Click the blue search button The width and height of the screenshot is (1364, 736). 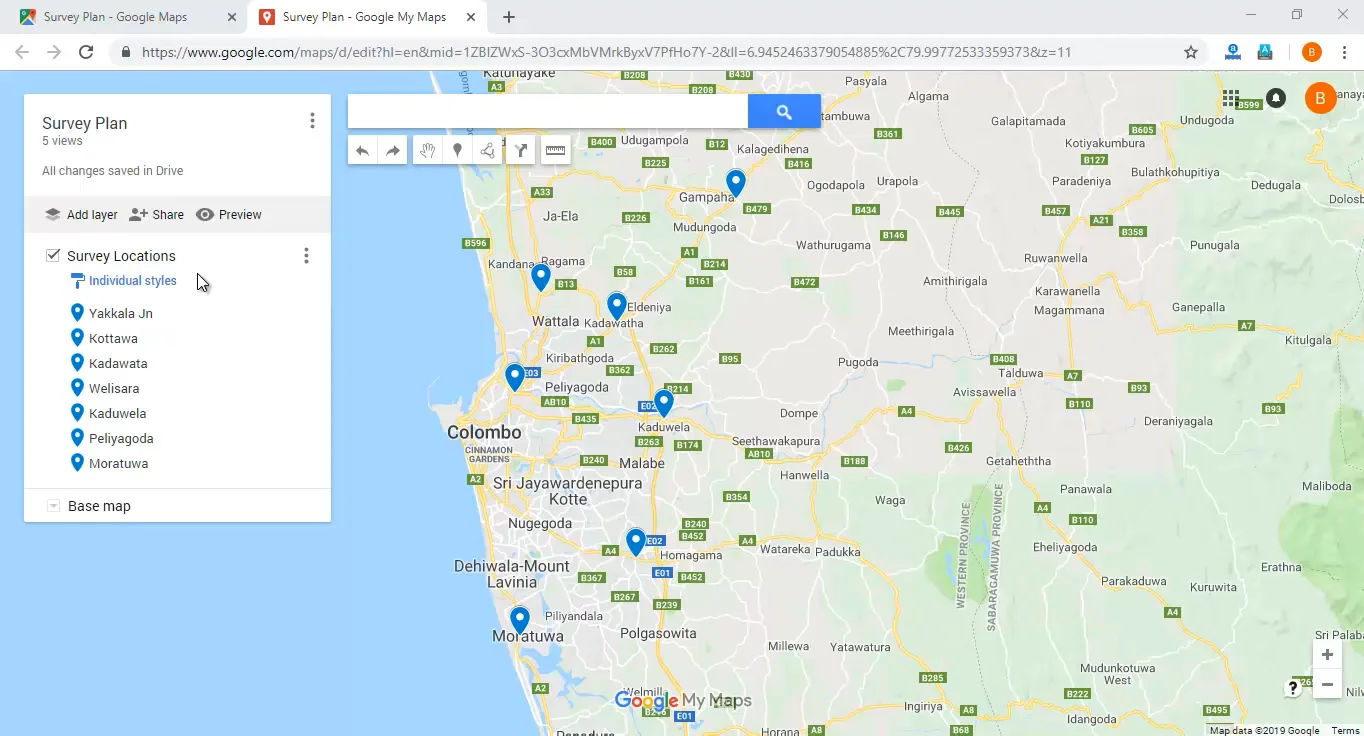[784, 112]
